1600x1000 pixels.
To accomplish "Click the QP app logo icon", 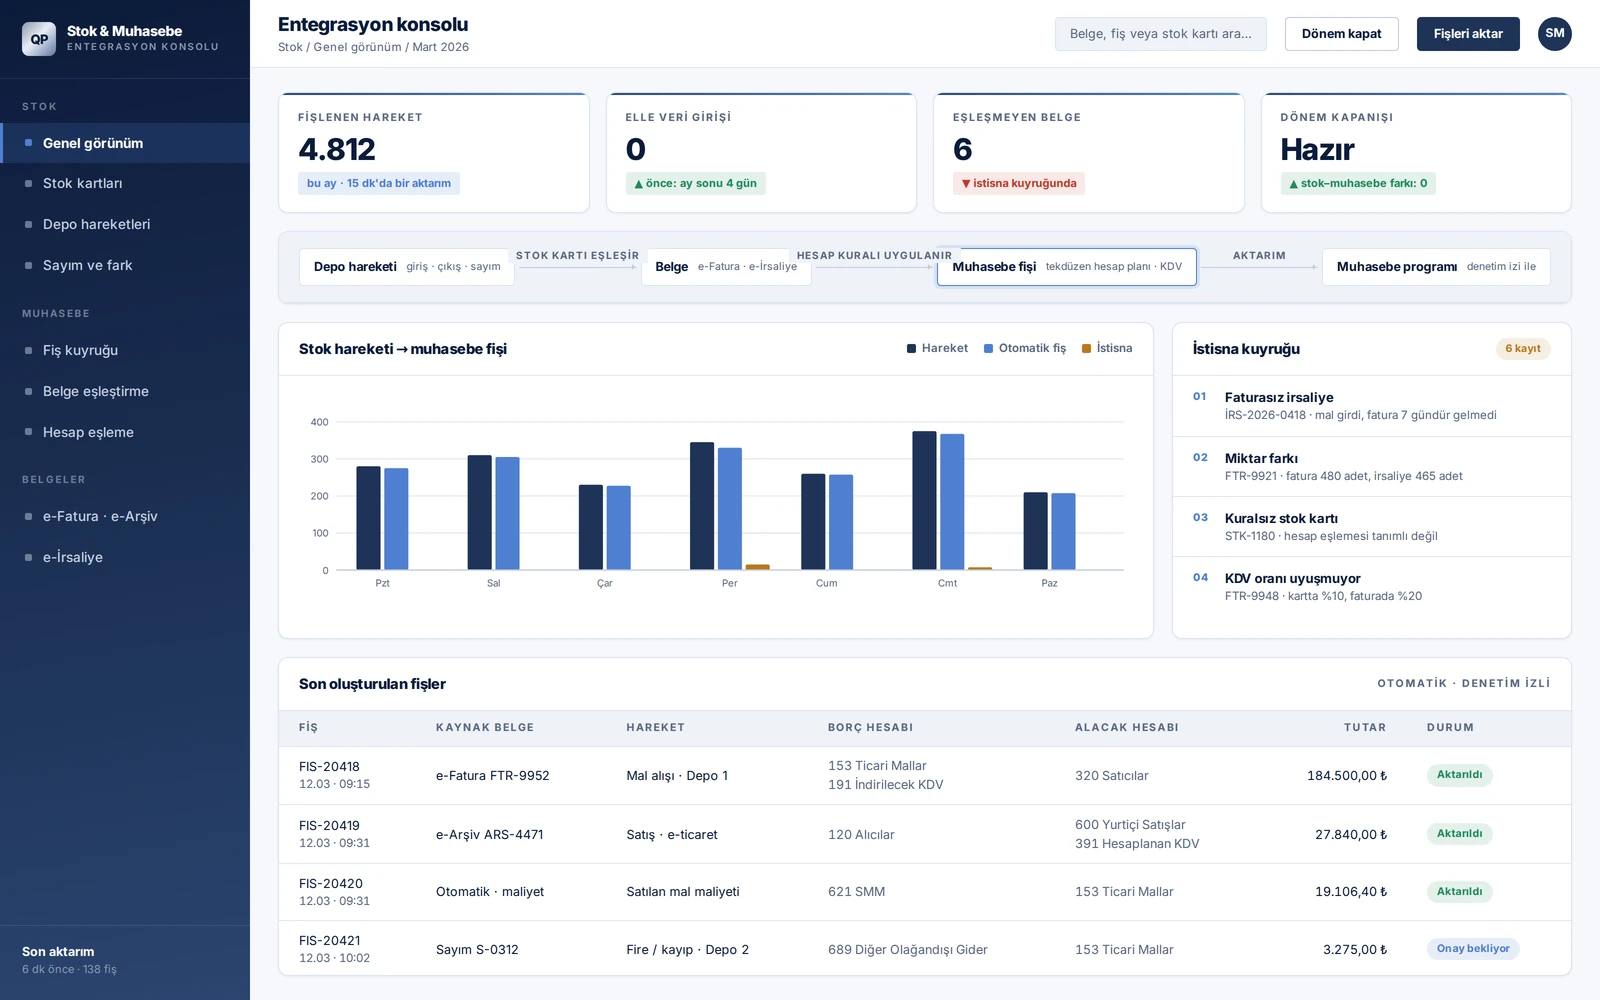I will click(x=39, y=39).
